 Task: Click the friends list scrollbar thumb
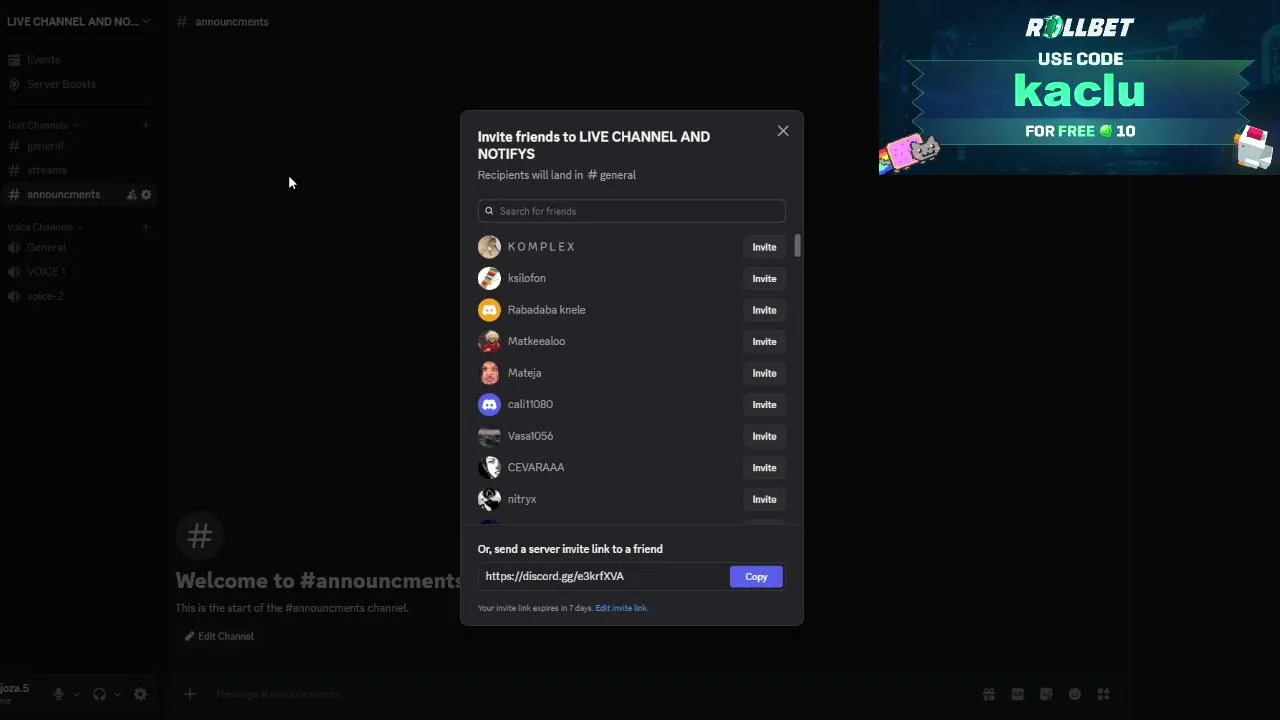[x=797, y=245]
